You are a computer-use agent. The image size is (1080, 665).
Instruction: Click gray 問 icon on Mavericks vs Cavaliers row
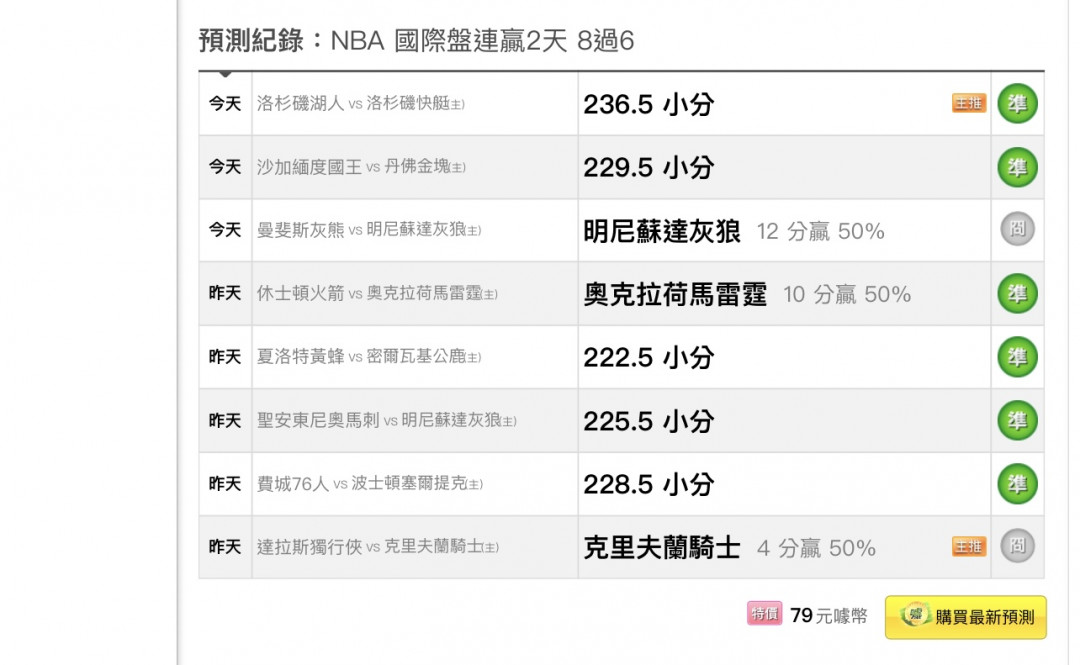click(x=1017, y=546)
